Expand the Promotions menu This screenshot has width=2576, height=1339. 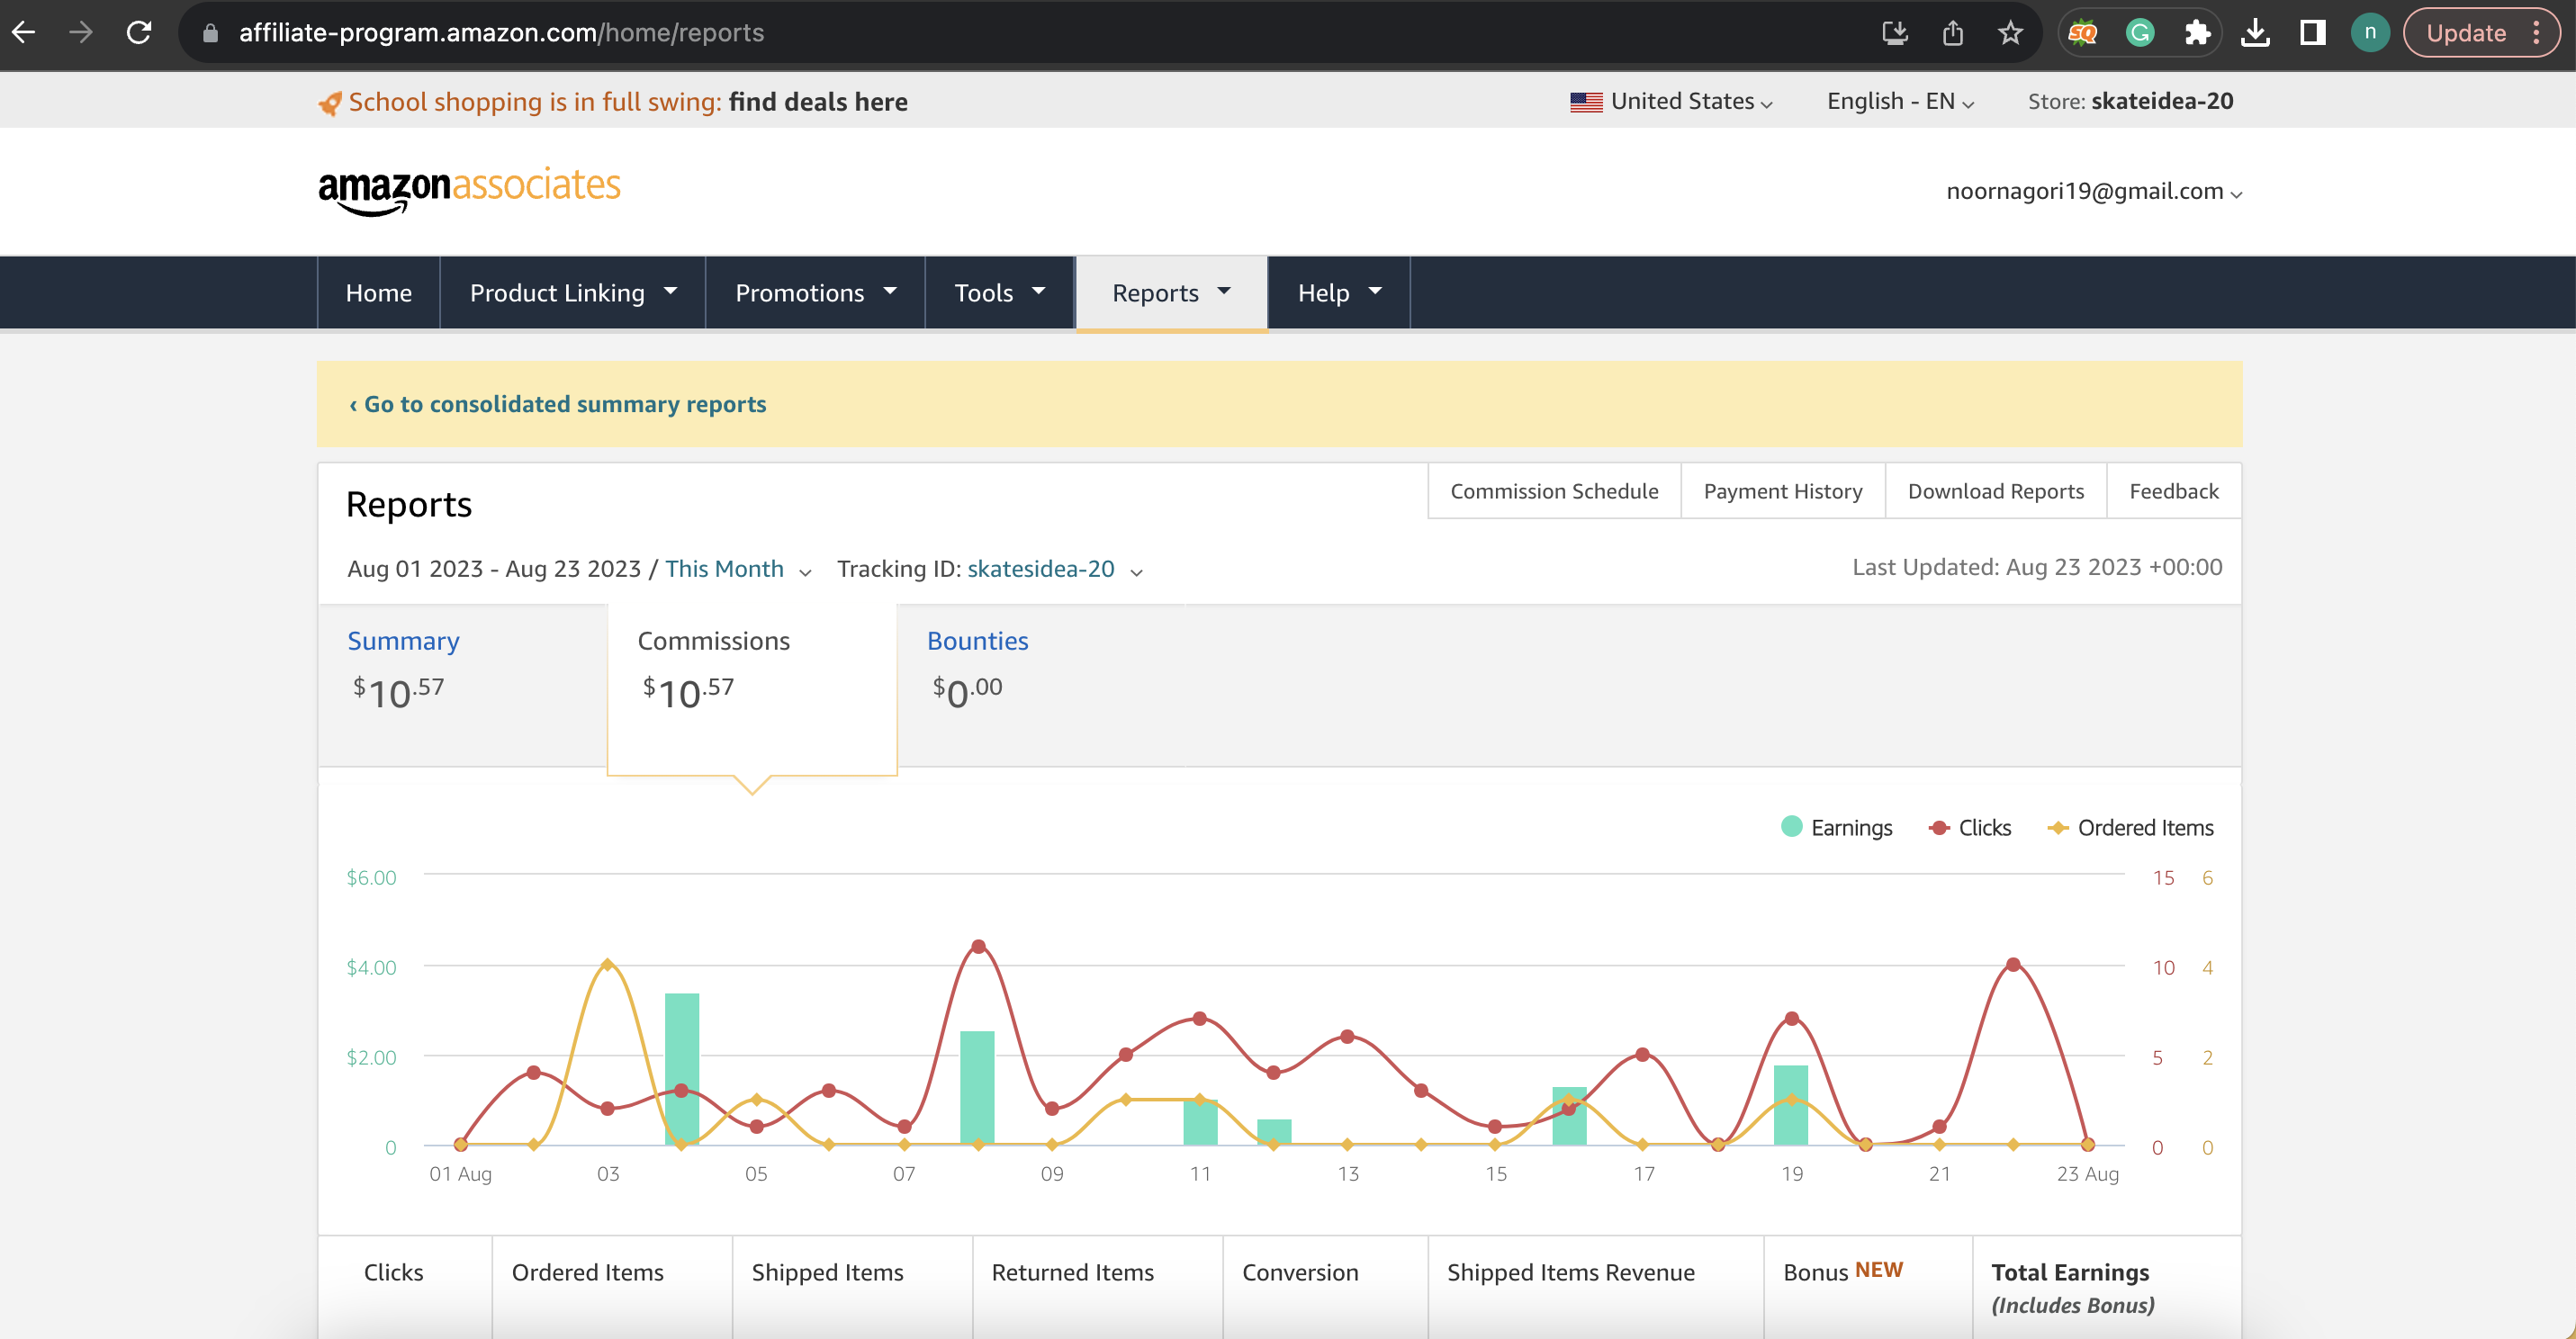(815, 293)
